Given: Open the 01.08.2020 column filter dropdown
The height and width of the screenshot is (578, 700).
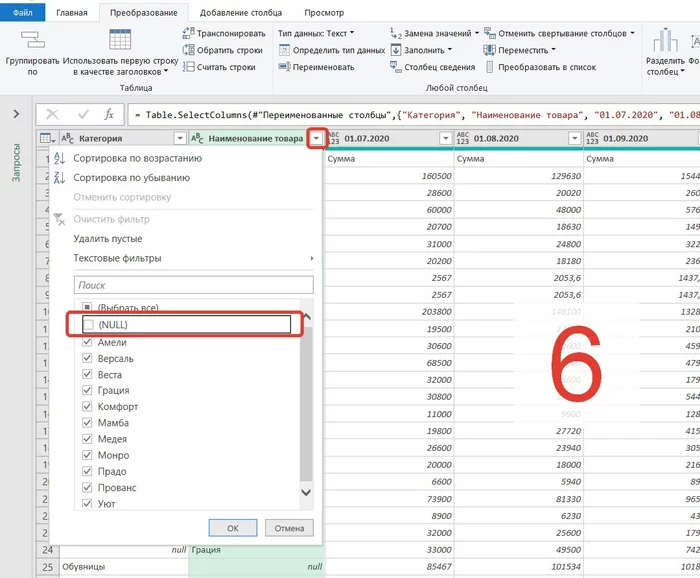Looking at the screenshot, I should tap(575, 138).
